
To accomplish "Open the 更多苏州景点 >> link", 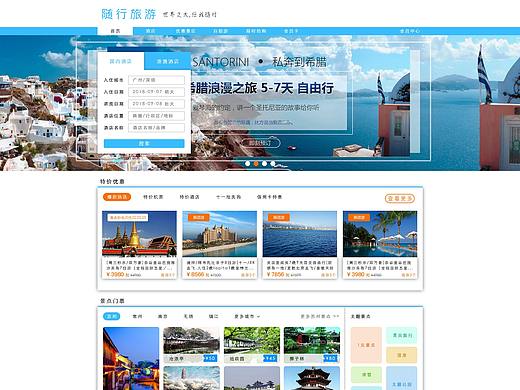I will pos(320,316).
